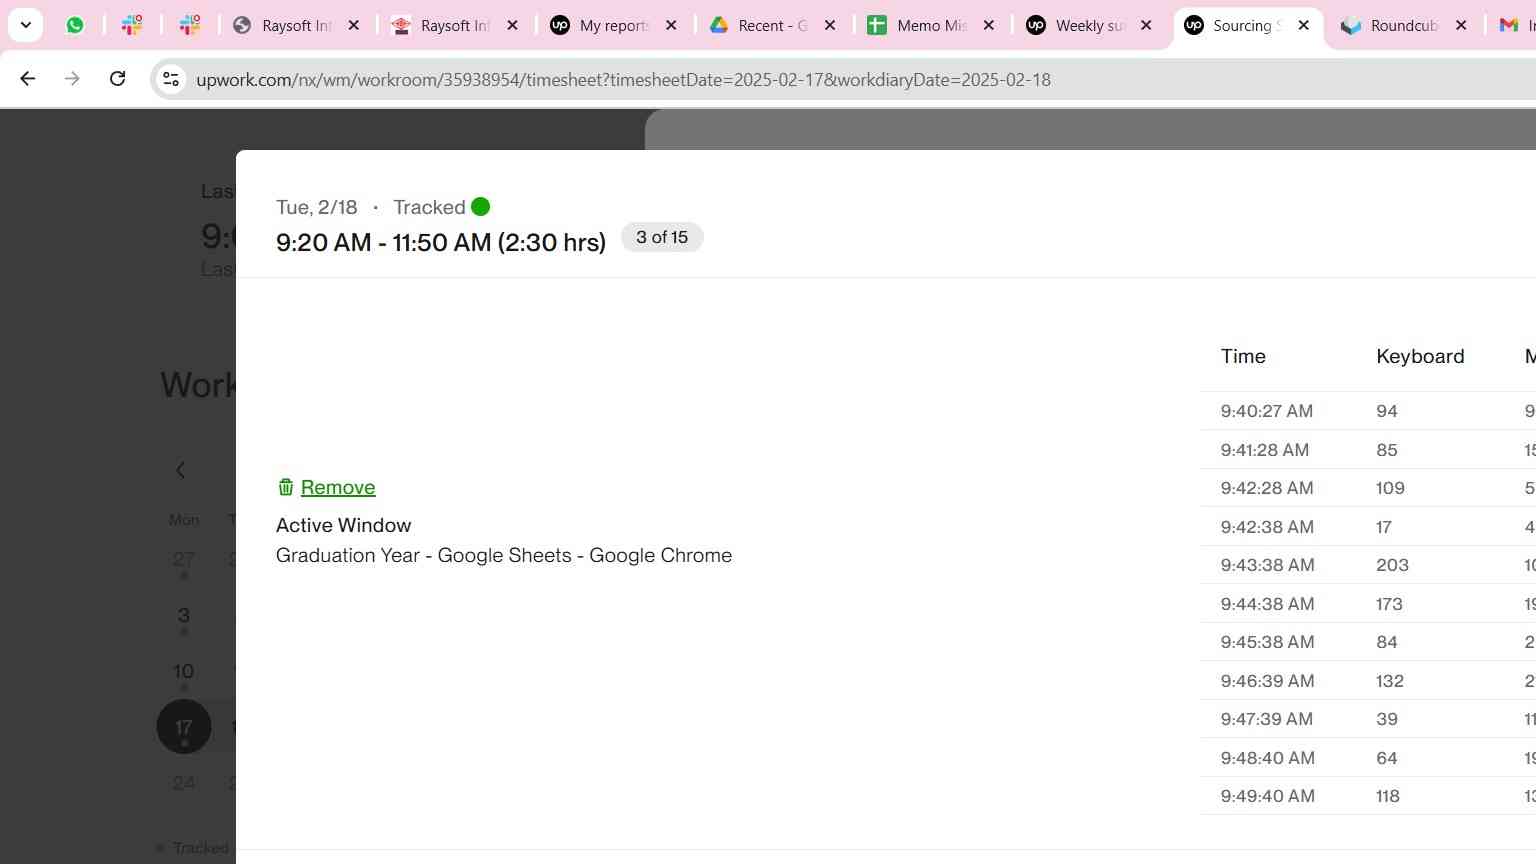Image resolution: width=1536 pixels, height=864 pixels.
Task: Close the Recent Google Drive tab
Action: (x=830, y=25)
